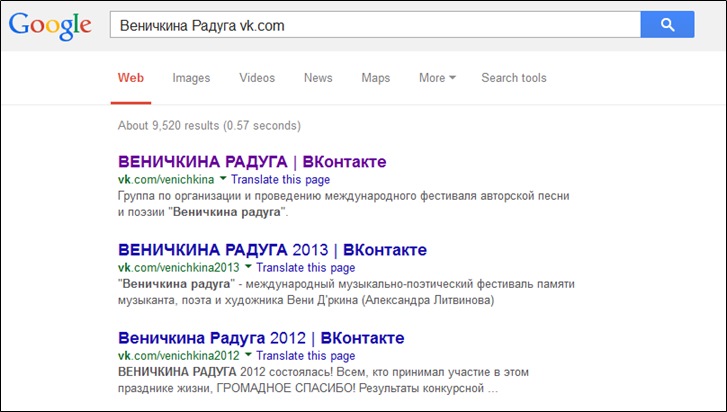Click the vk.com/venichkina green URL
727x412 pixels.
tap(166, 179)
